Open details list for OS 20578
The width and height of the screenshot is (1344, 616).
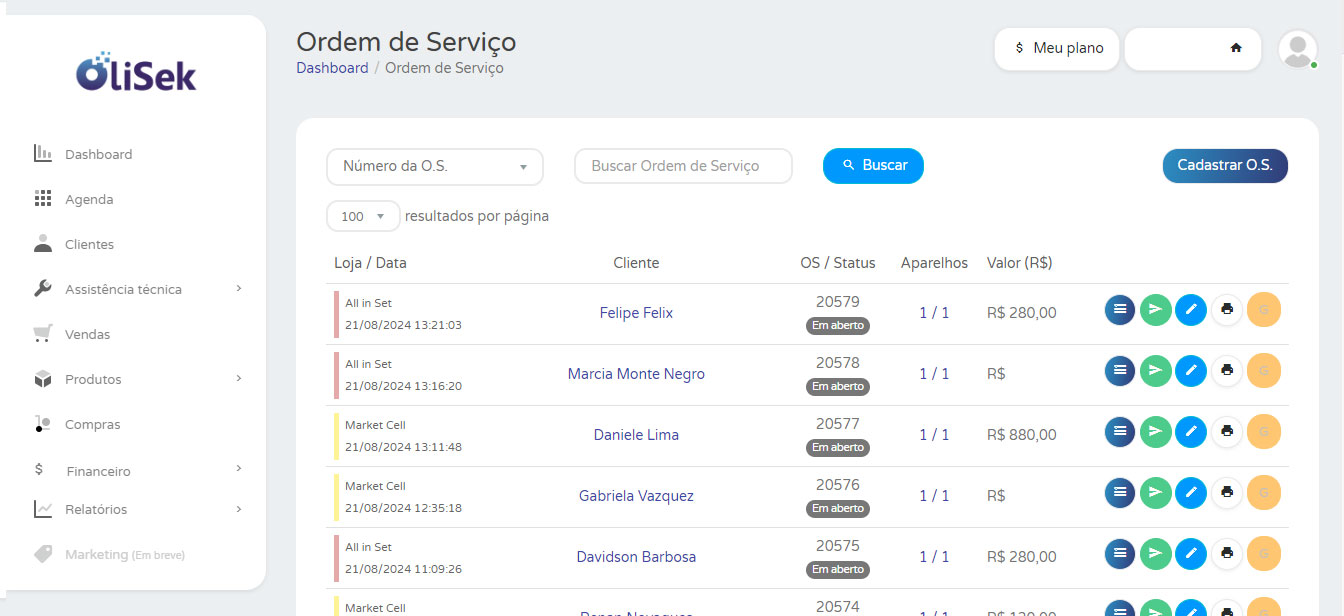pyautogui.click(x=1120, y=371)
